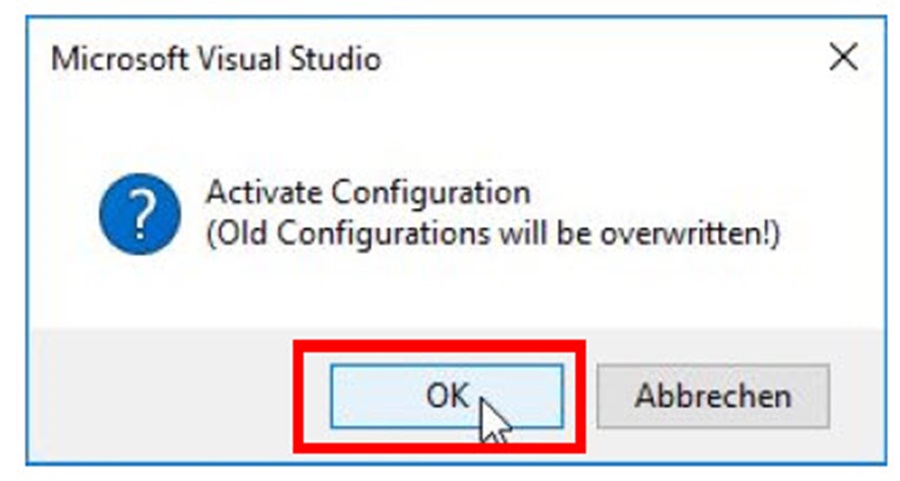Viewport: 900px width, 481px height.
Task: Click the blue question mark icon
Action: (140, 212)
